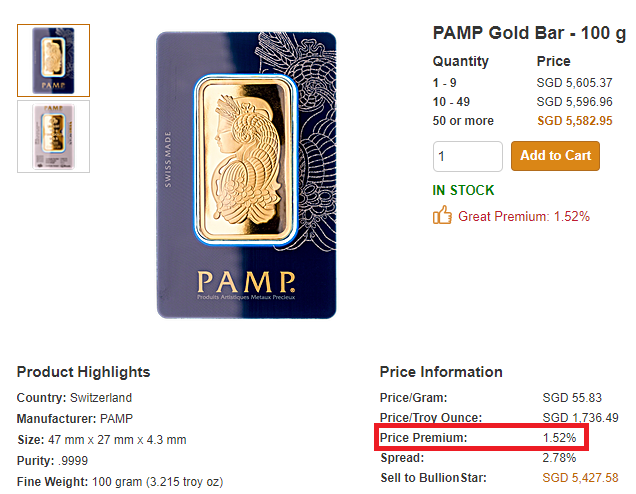Click the Add to Cart button
636x494 pixels.
pos(555,156)
